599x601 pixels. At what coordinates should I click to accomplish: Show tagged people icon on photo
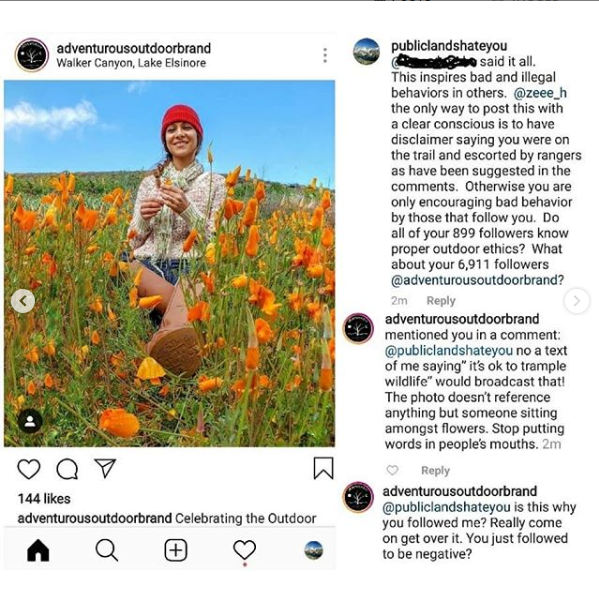point(30,421)
